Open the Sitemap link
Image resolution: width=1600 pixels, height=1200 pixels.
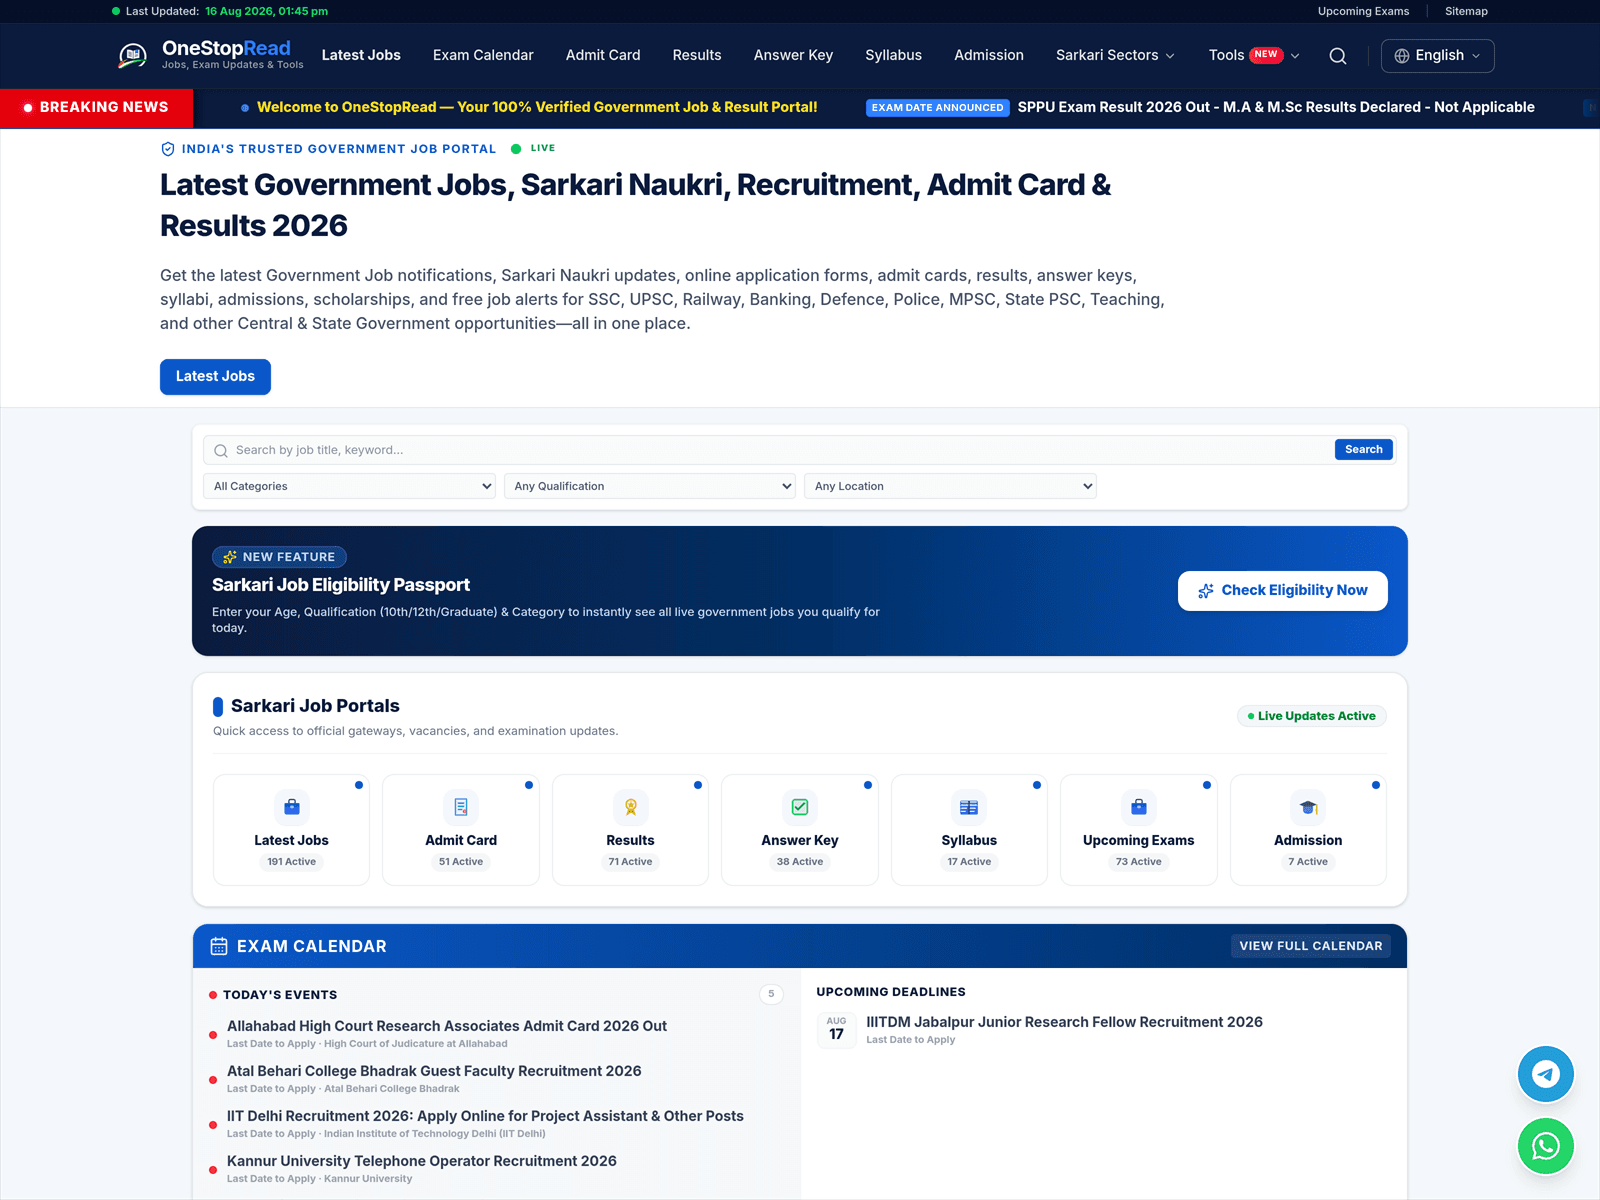coord(1466,12)
